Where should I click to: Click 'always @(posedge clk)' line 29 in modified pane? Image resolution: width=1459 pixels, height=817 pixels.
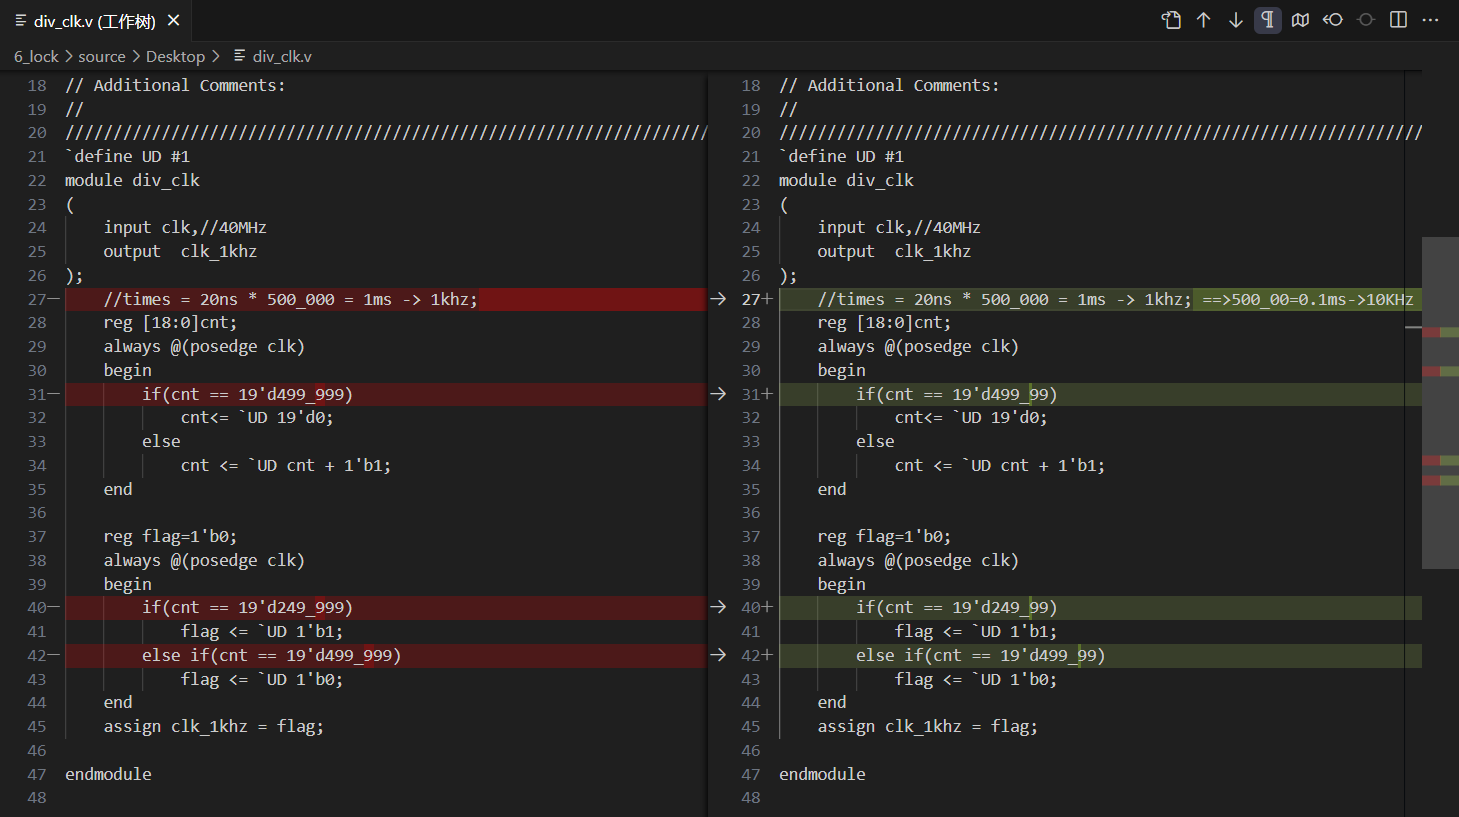(x=918, y=346)
